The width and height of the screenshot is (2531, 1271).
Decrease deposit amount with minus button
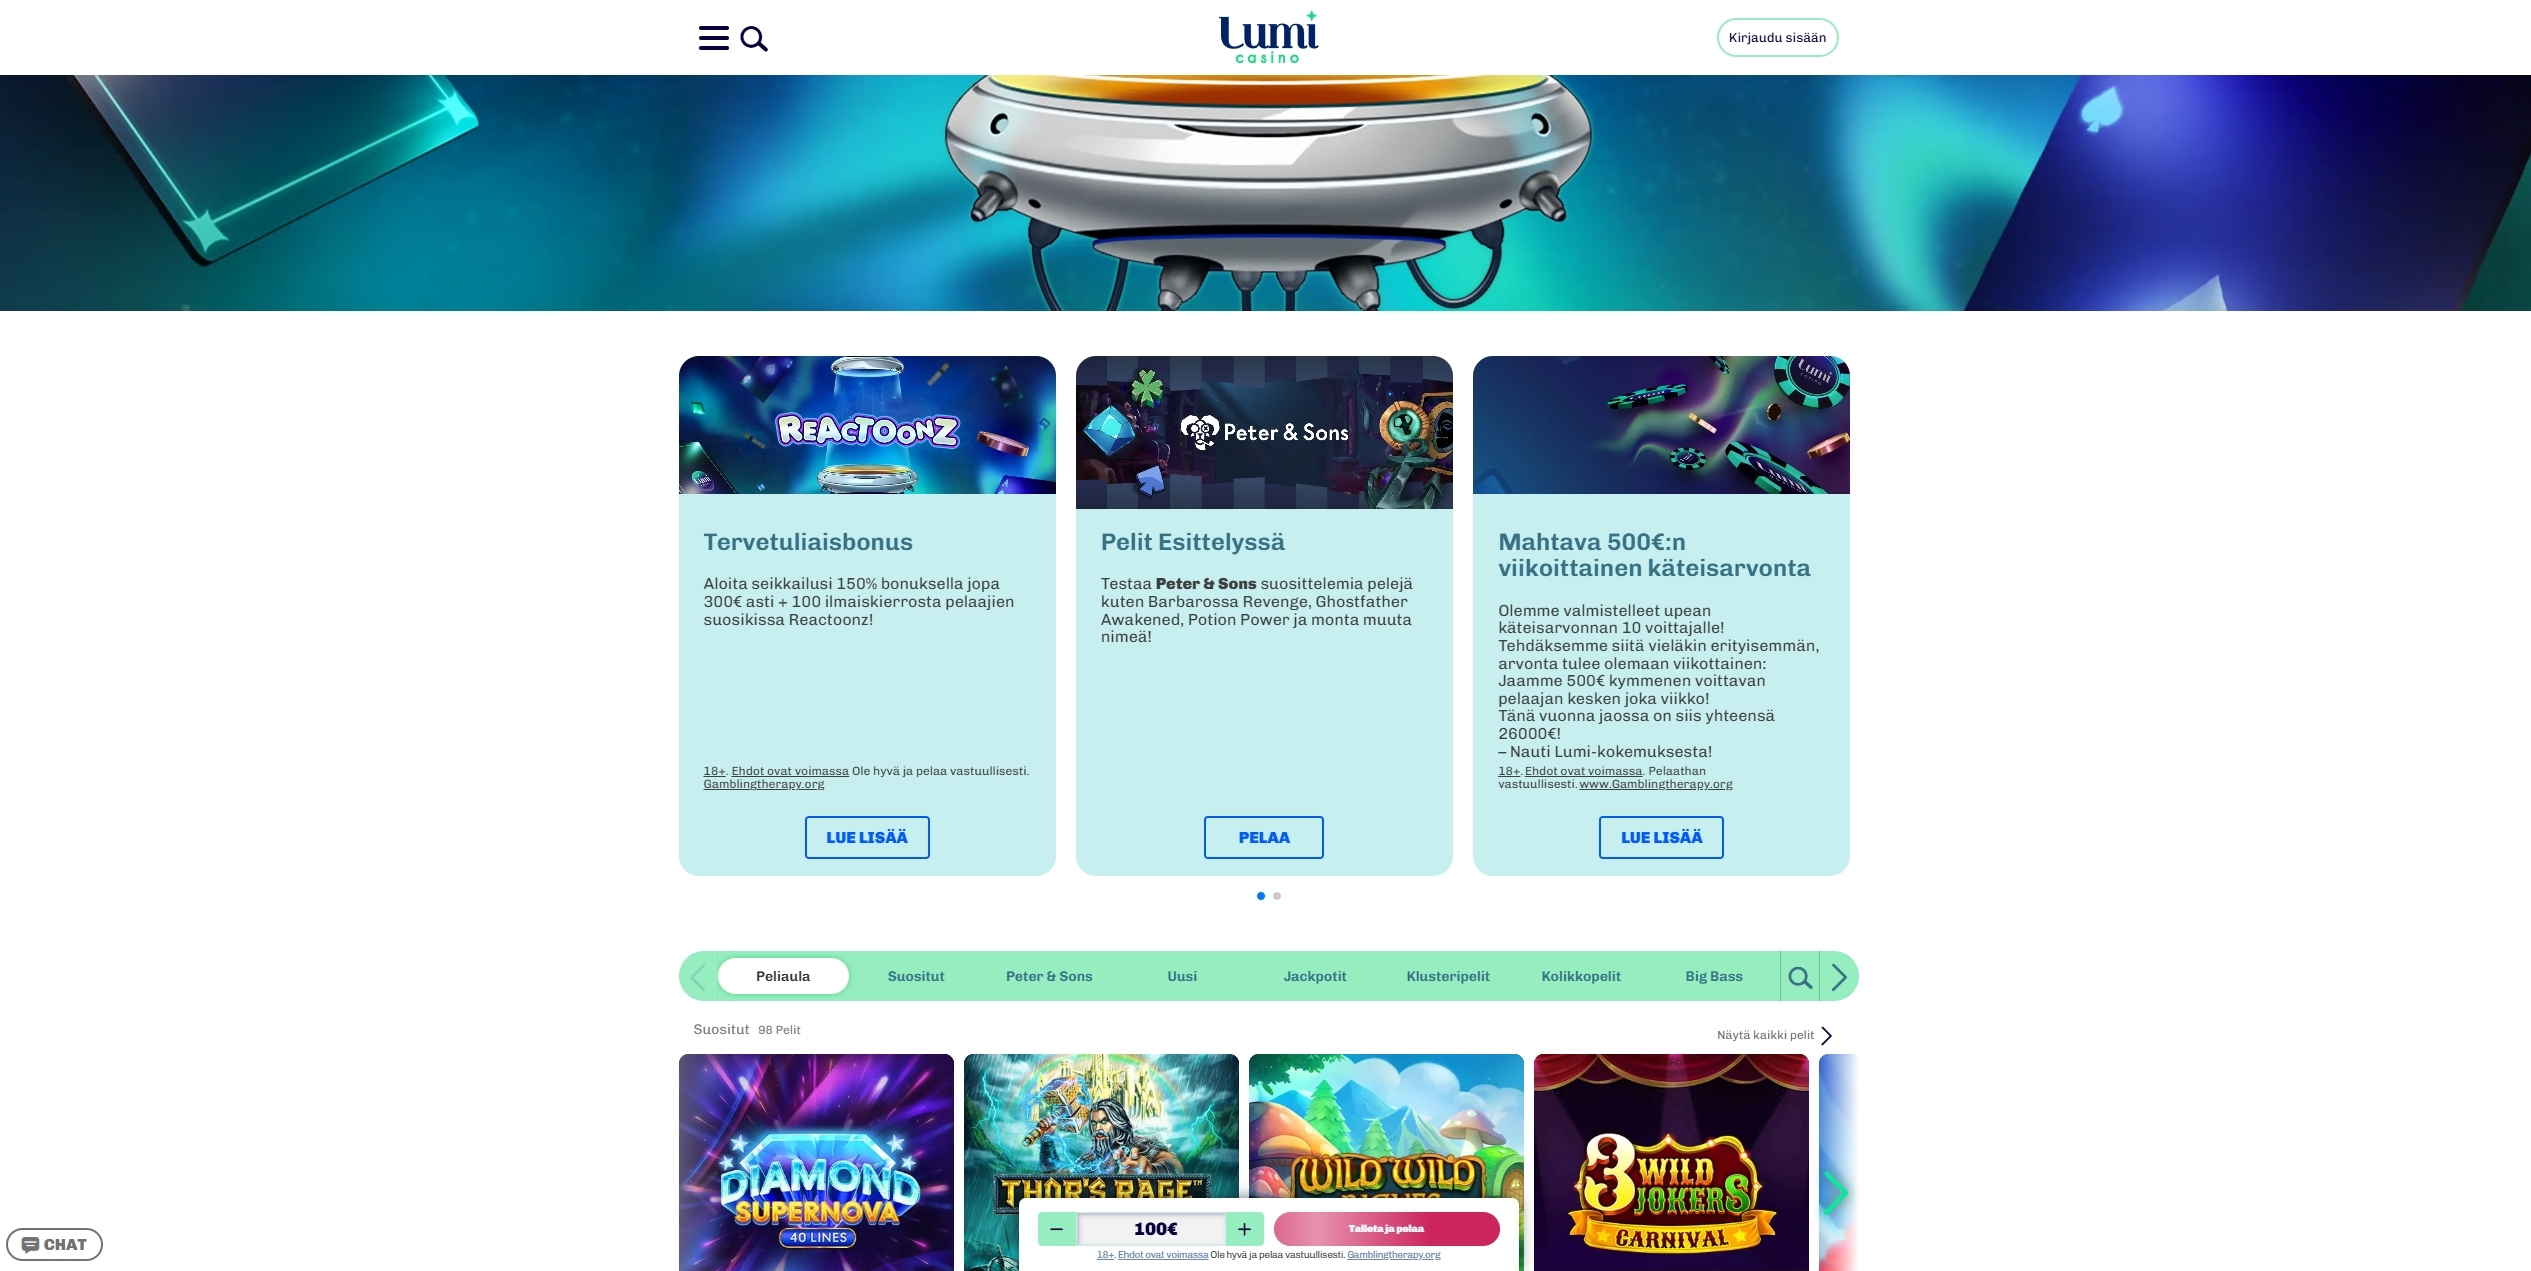click(x=1057, y=1229)
